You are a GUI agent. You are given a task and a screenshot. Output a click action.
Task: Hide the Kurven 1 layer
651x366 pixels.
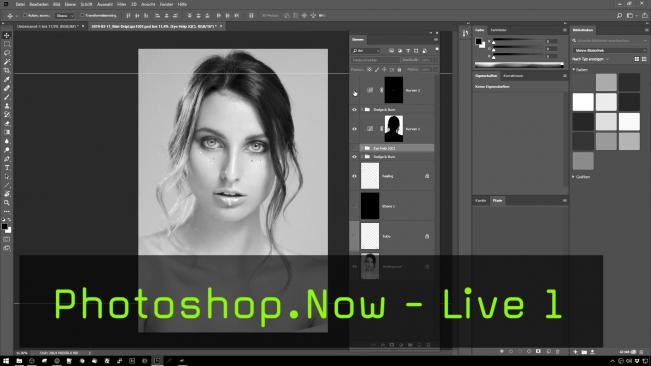tap(355, 129)
